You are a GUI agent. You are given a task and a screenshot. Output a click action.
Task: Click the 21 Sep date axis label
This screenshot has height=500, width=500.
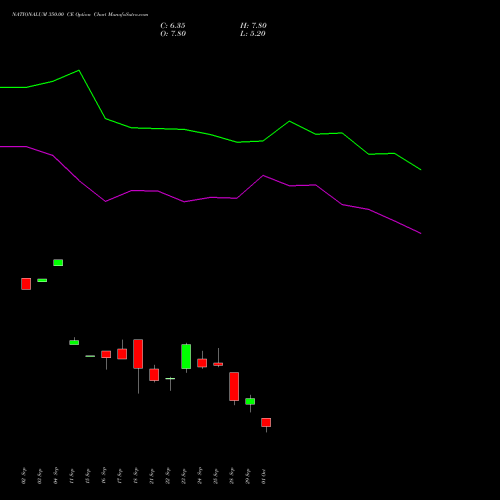click(152, 476)
